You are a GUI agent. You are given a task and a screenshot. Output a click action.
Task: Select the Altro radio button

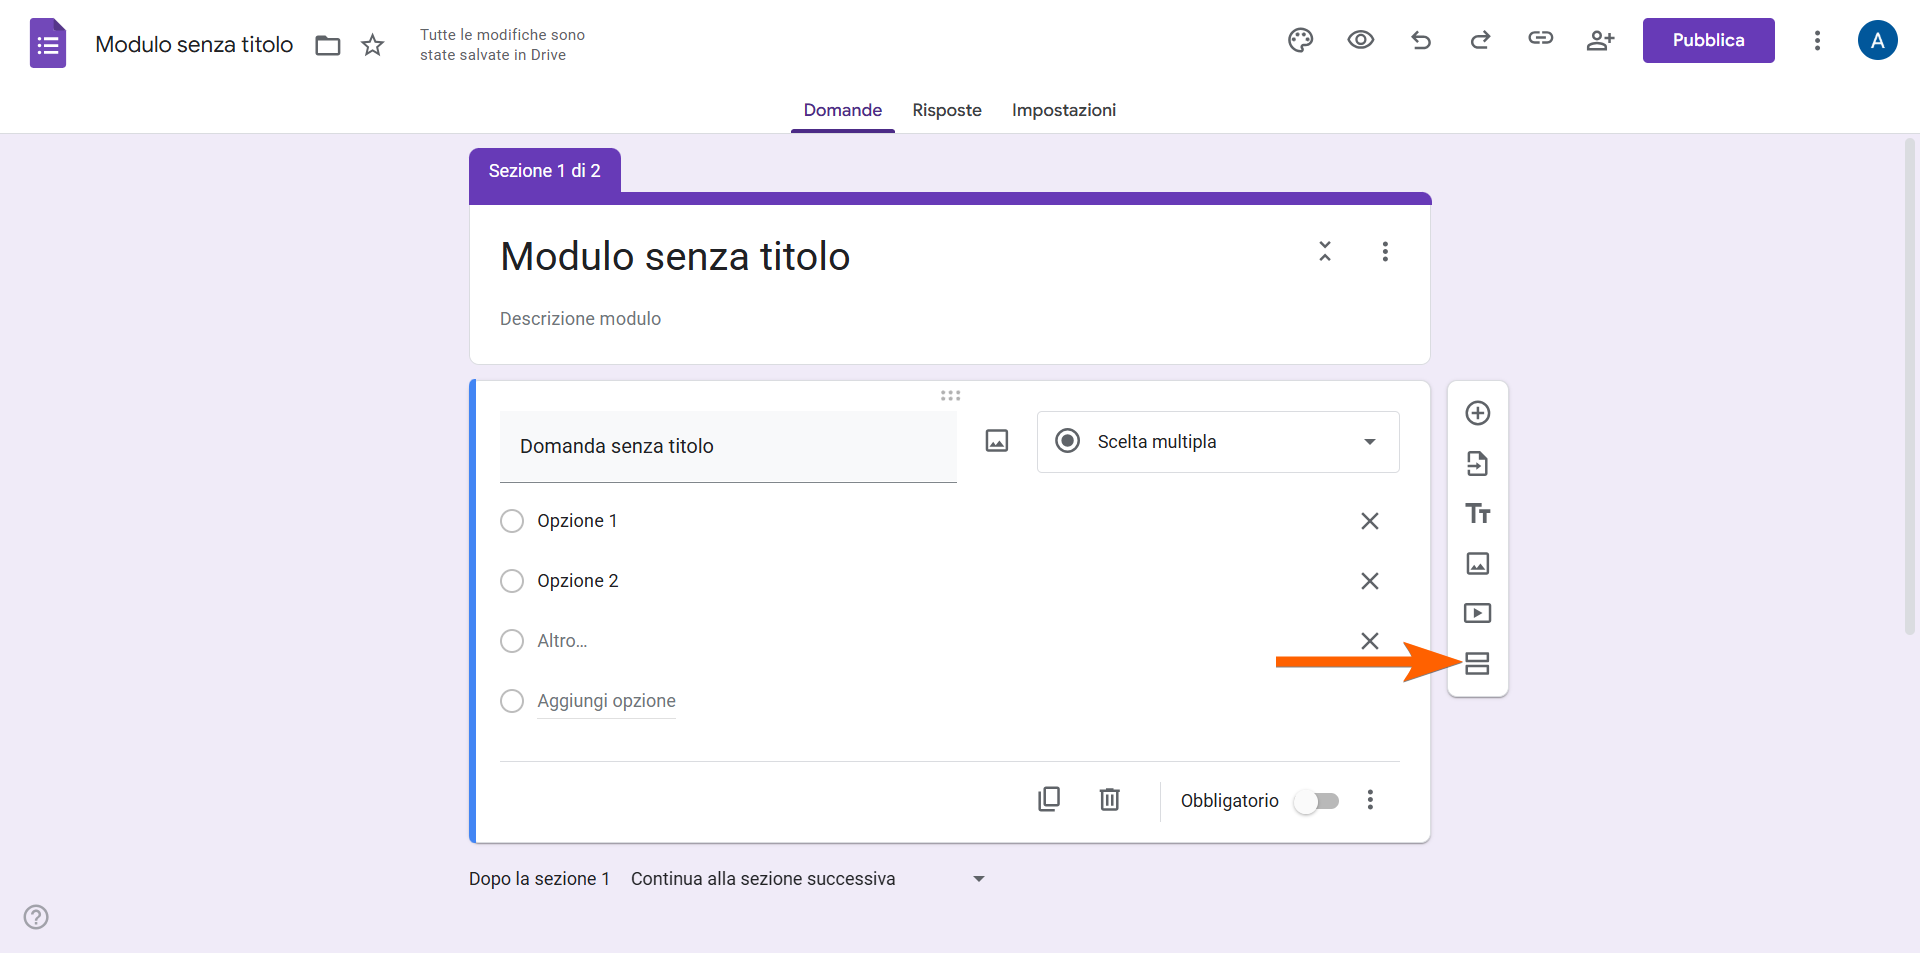[511, 641]
